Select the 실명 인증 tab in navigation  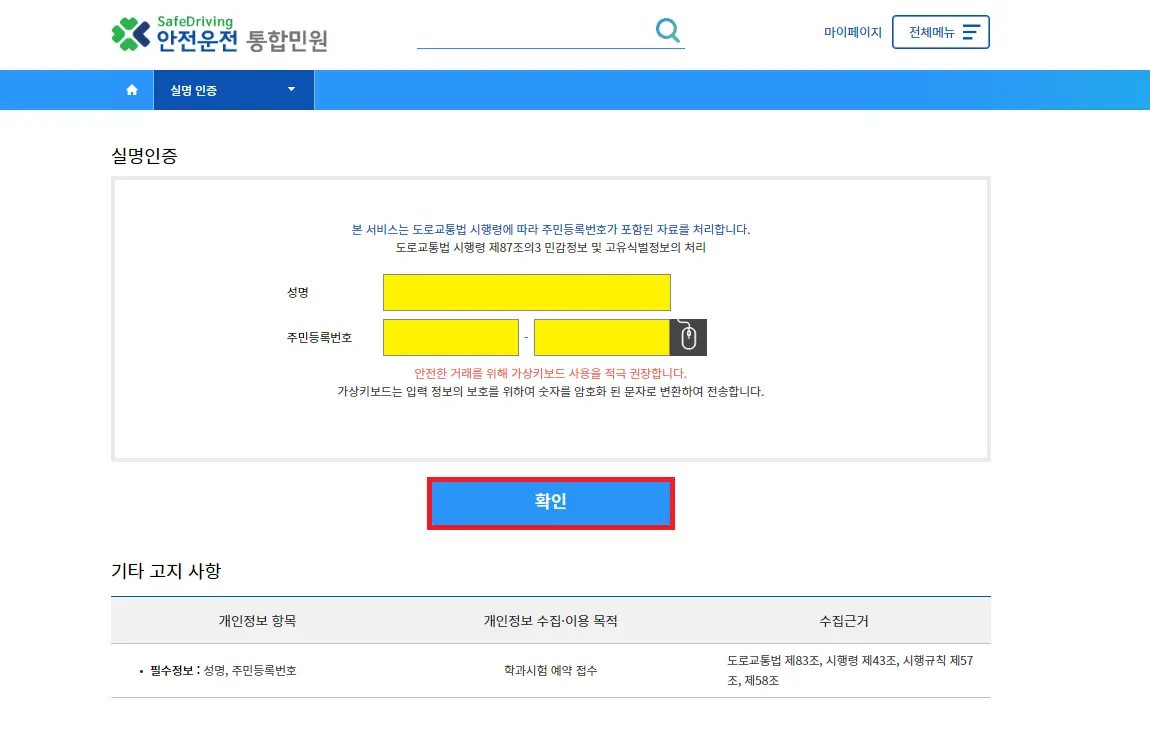(224, 89)
